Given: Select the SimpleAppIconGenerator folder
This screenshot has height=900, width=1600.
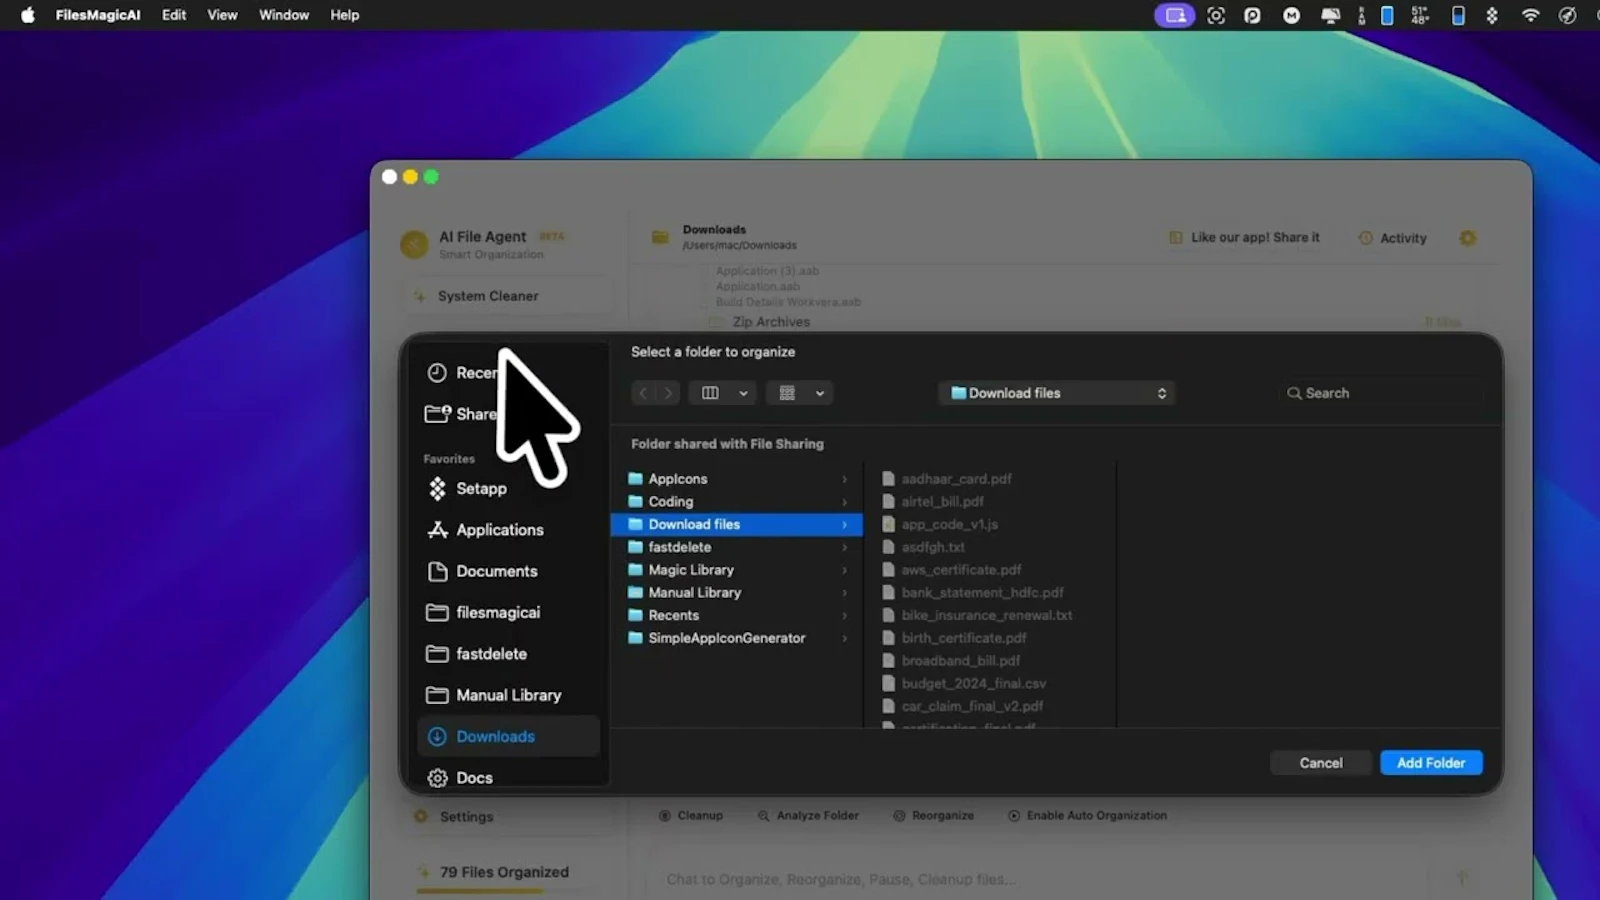Looking at the screenshot, I should (x=737, y=638).
